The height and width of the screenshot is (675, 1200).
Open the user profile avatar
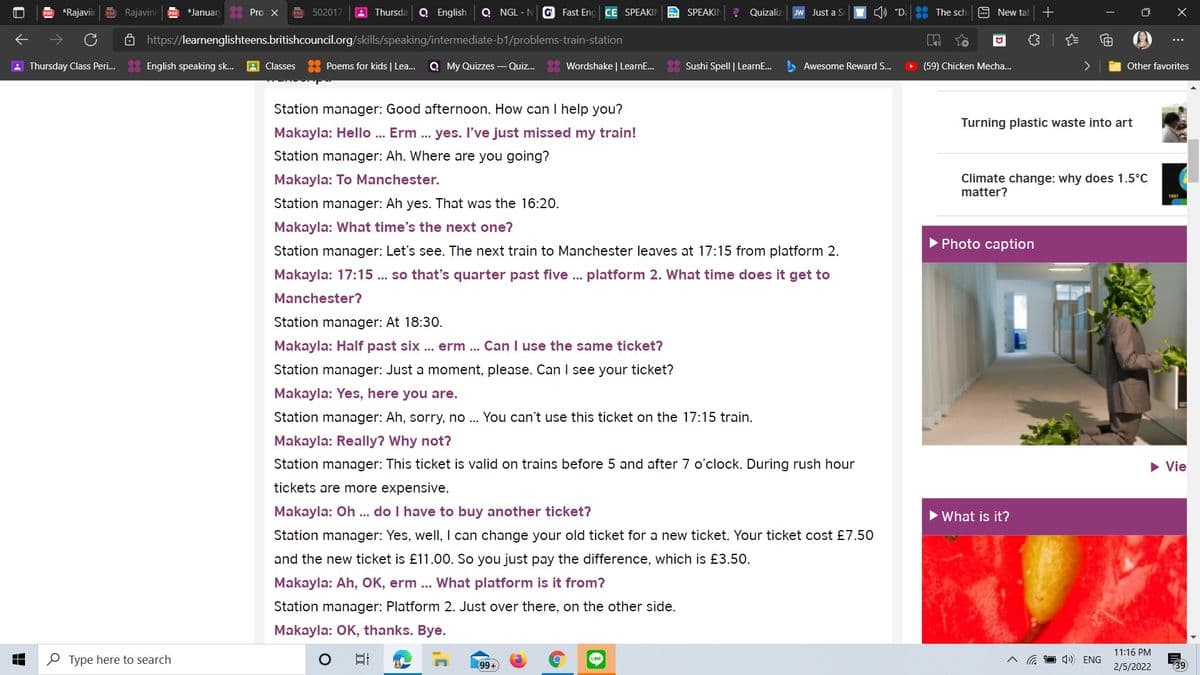[x=1144, y=40]
